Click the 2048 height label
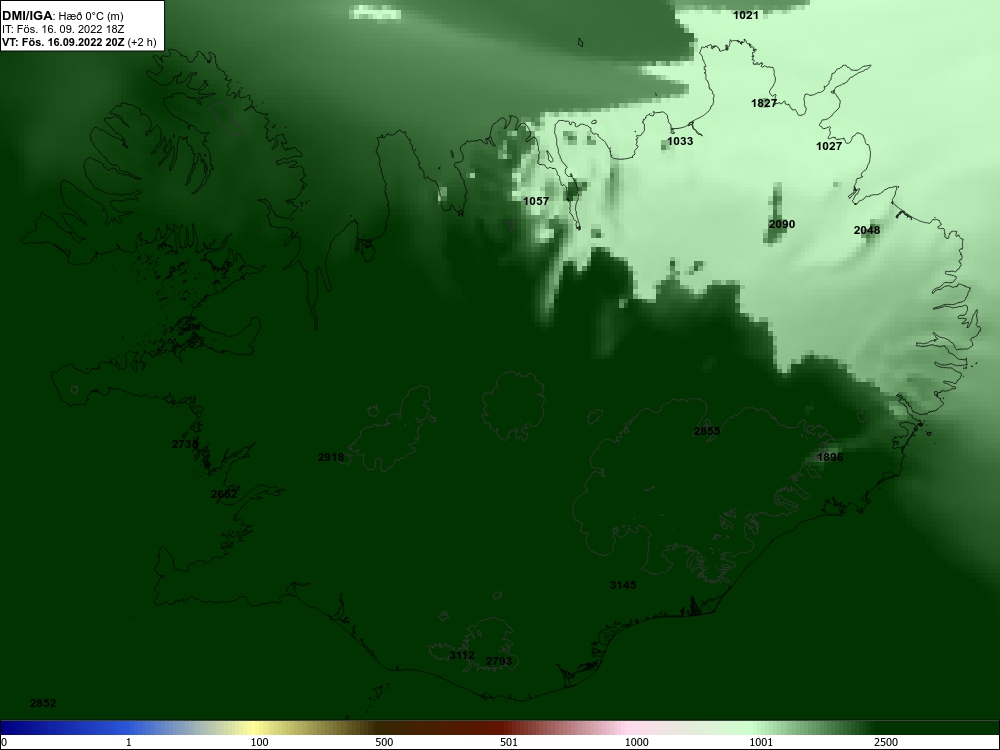The height and width of the screenshot is (750, 1000). (x=867, y=231)
